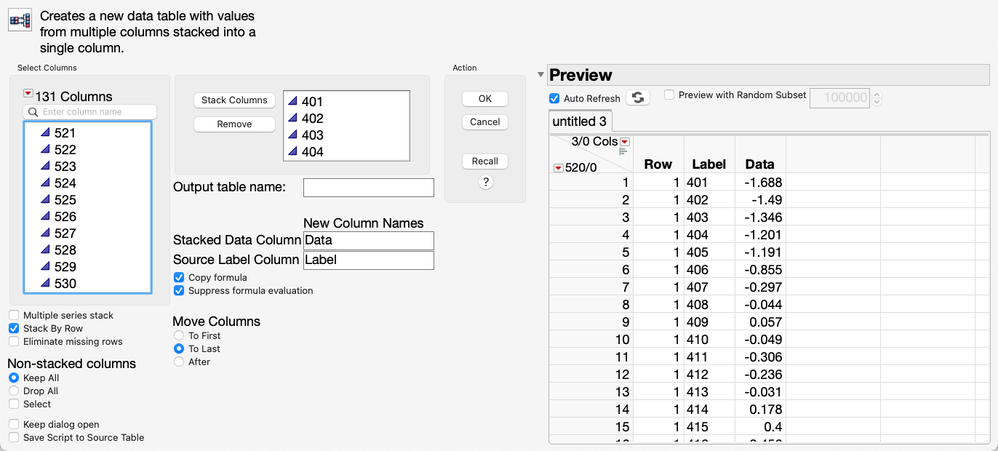This screenshot has height=451, width=998.
Task: Click the Data column header in preview
Action: pos(760,164)
